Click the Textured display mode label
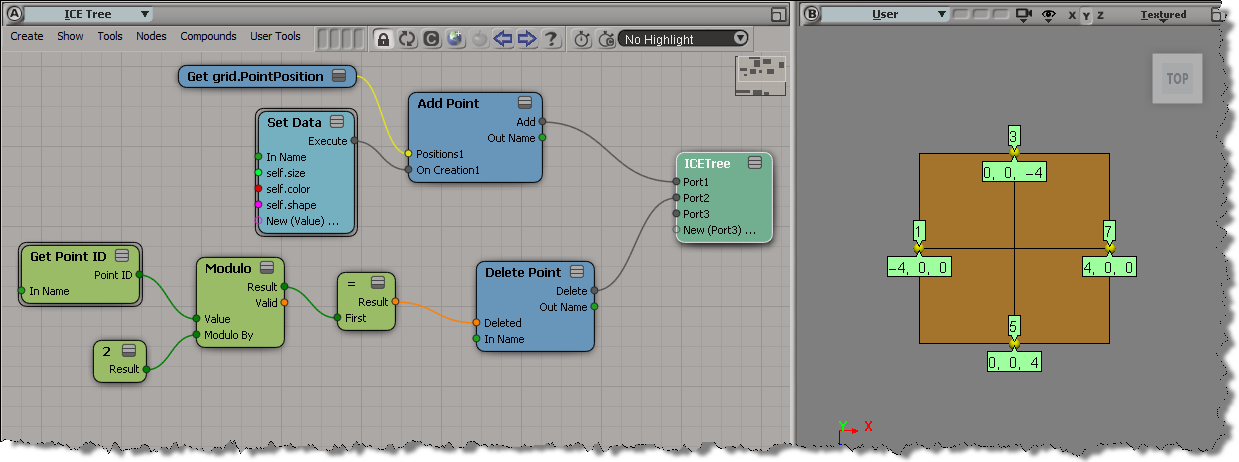The image size is (1239, 462). click(x=1163, y=15)
